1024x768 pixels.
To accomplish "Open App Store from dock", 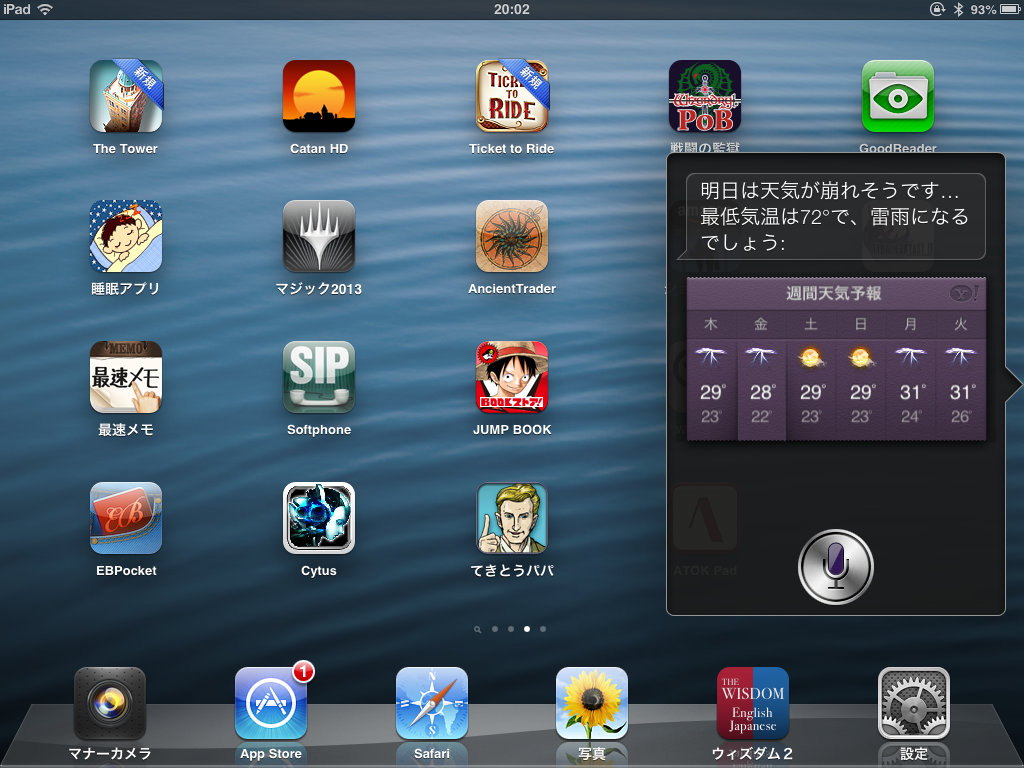I will (x=271, y=703).
